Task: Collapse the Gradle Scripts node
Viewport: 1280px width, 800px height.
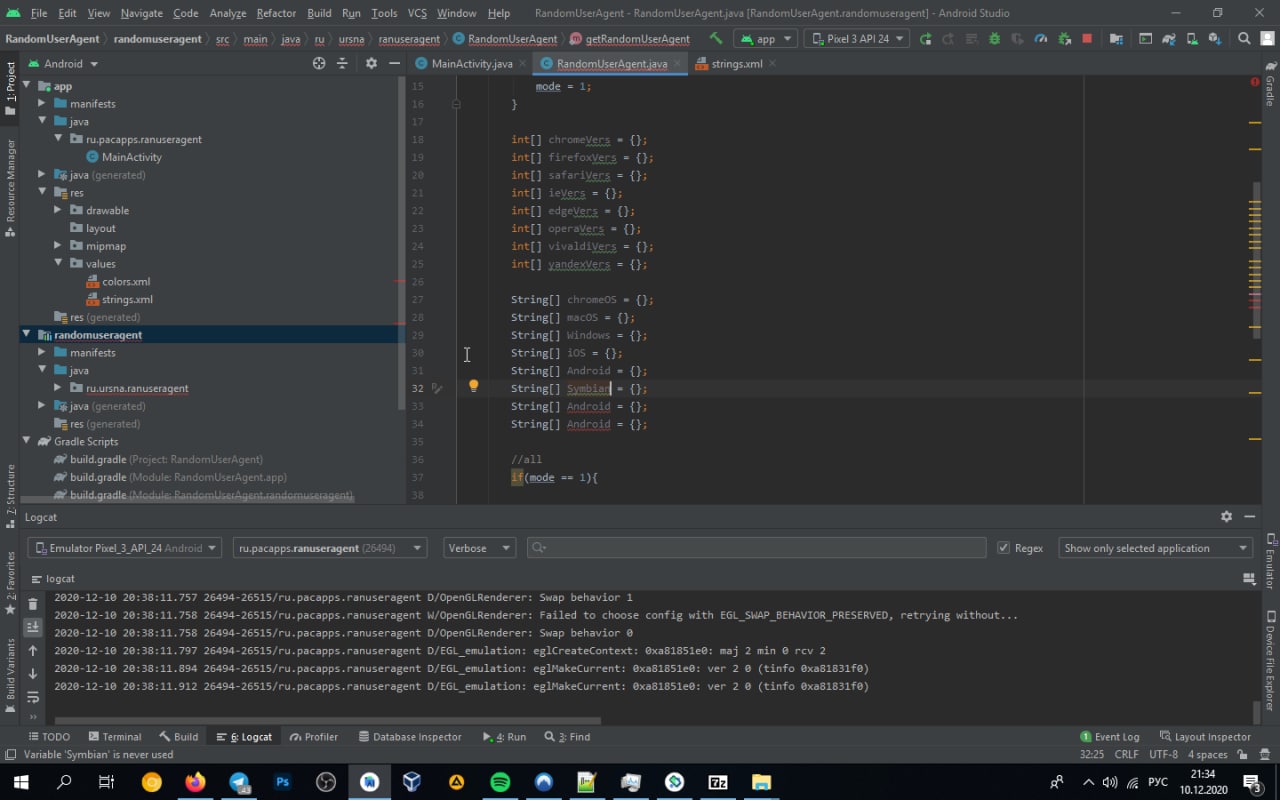Action: 26,441
